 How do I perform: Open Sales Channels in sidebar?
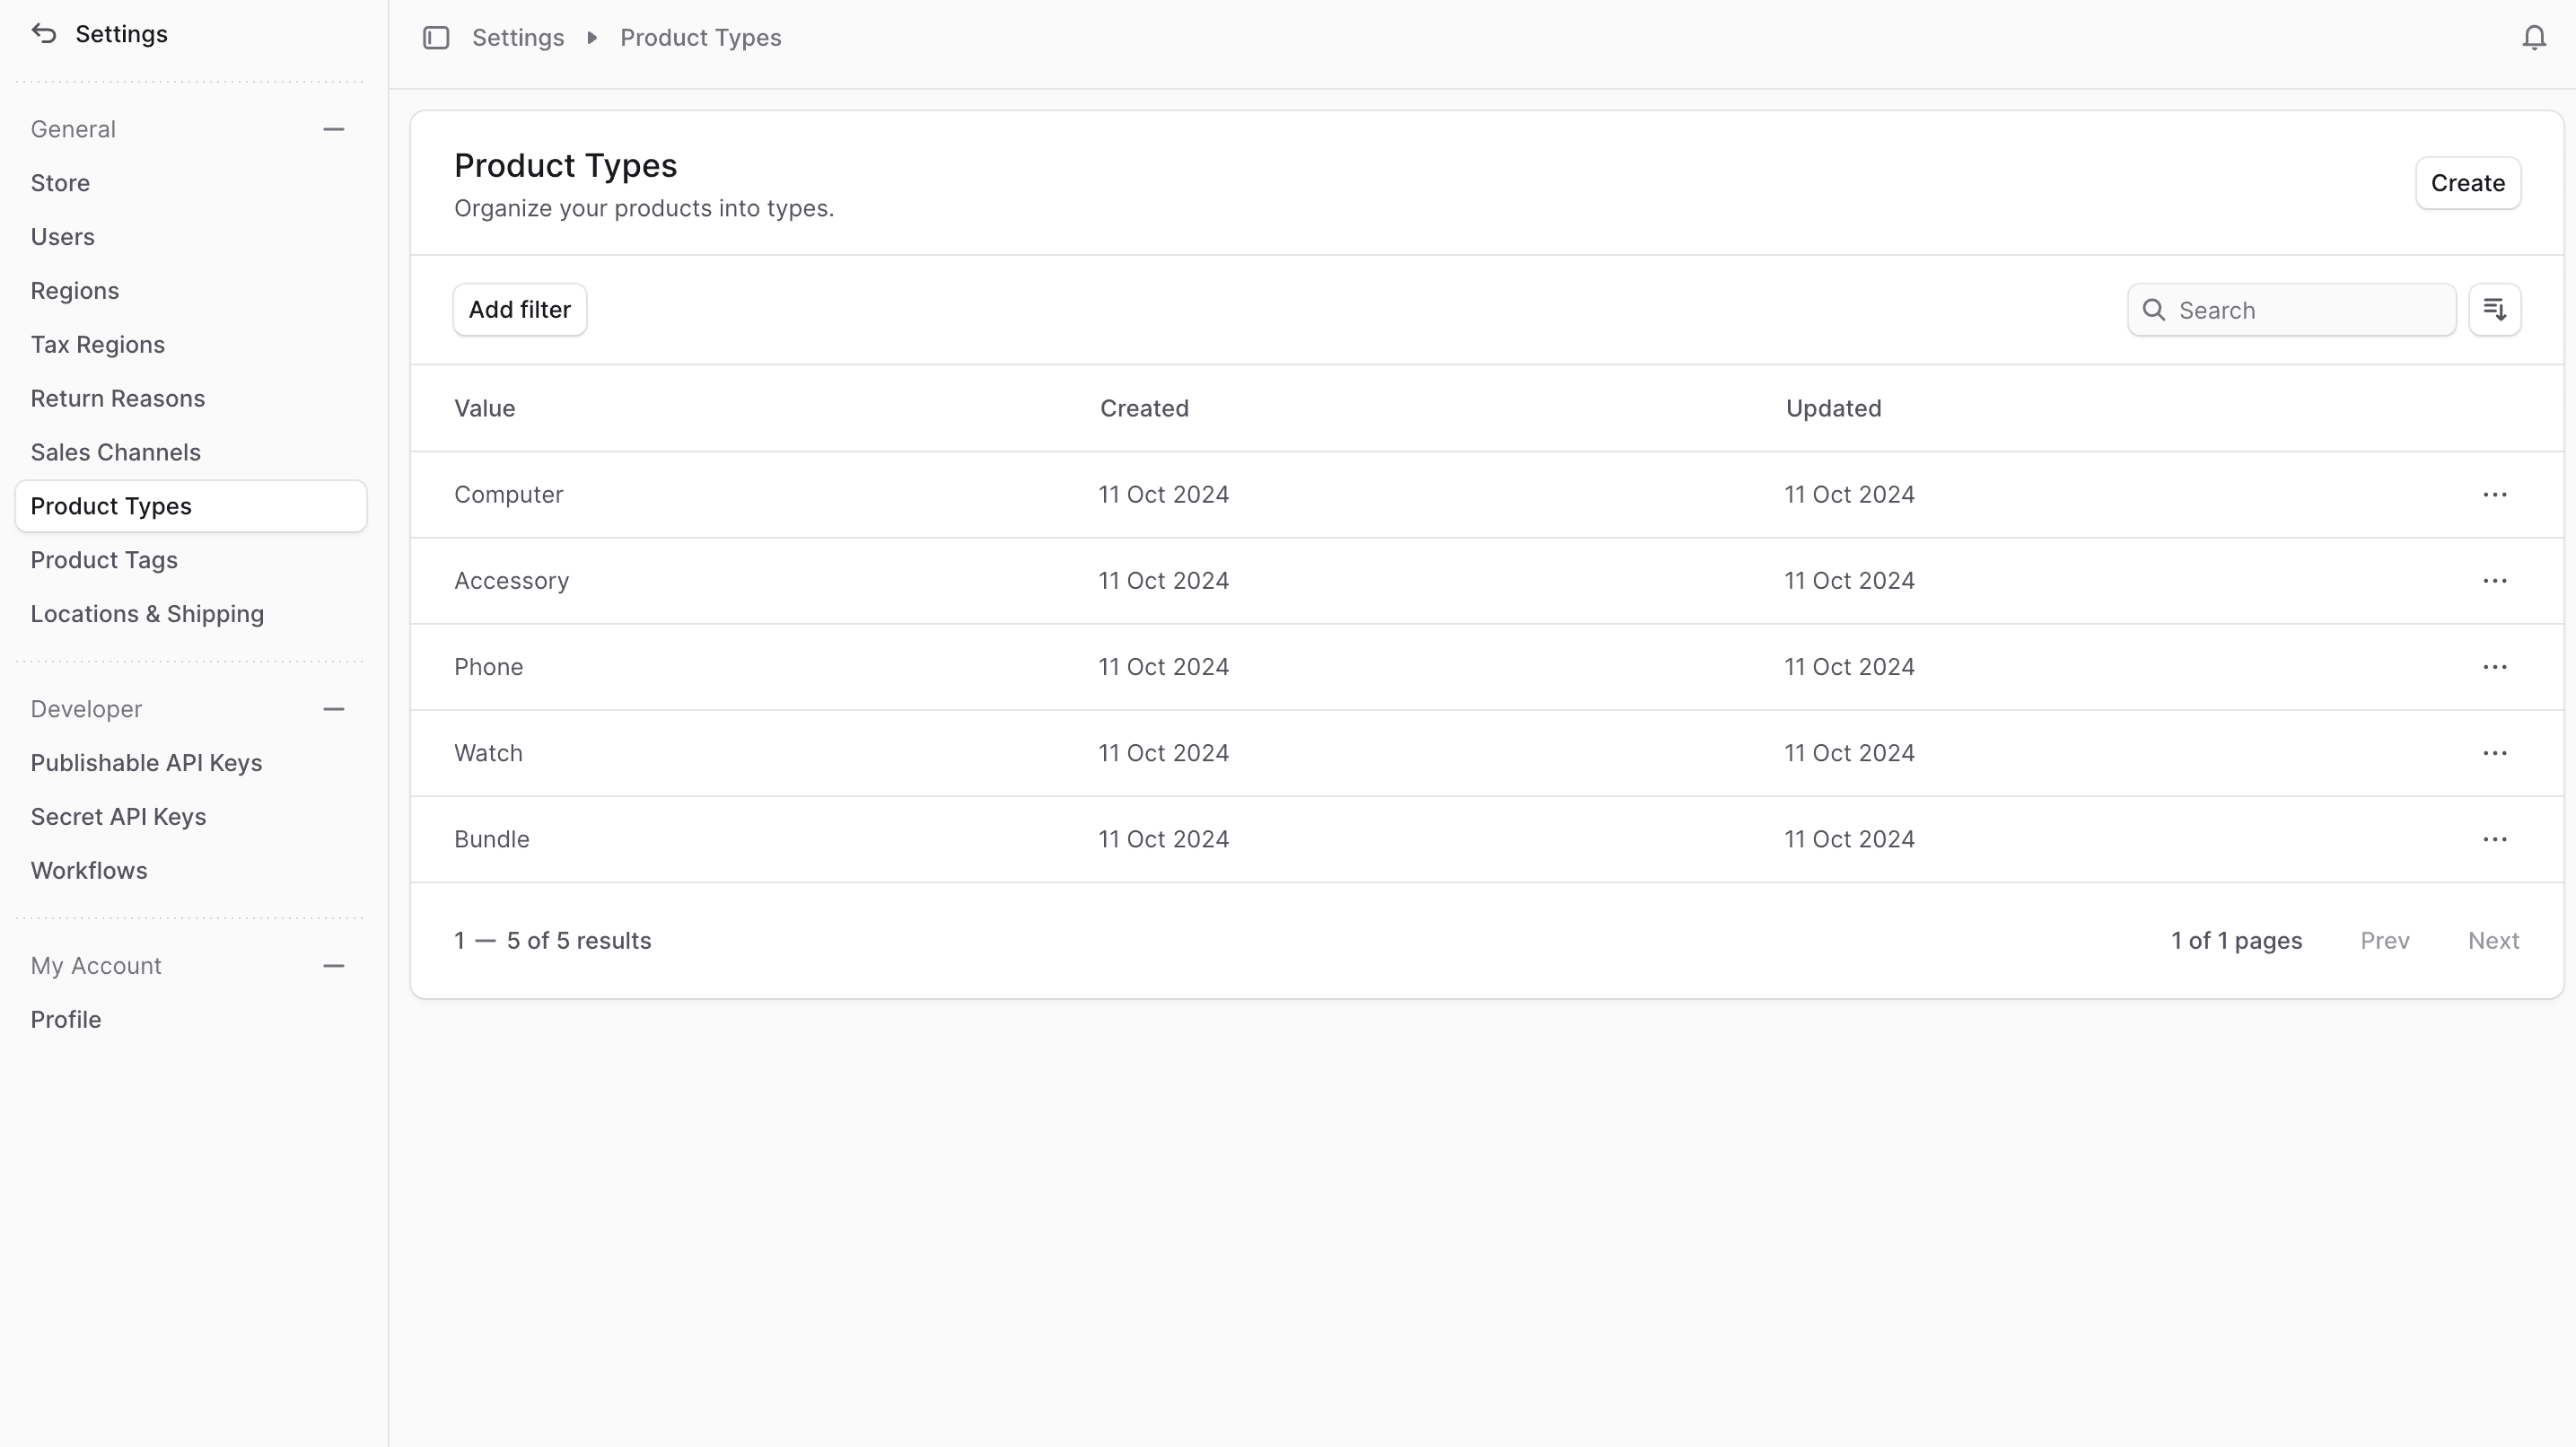[x=115, y=452]
